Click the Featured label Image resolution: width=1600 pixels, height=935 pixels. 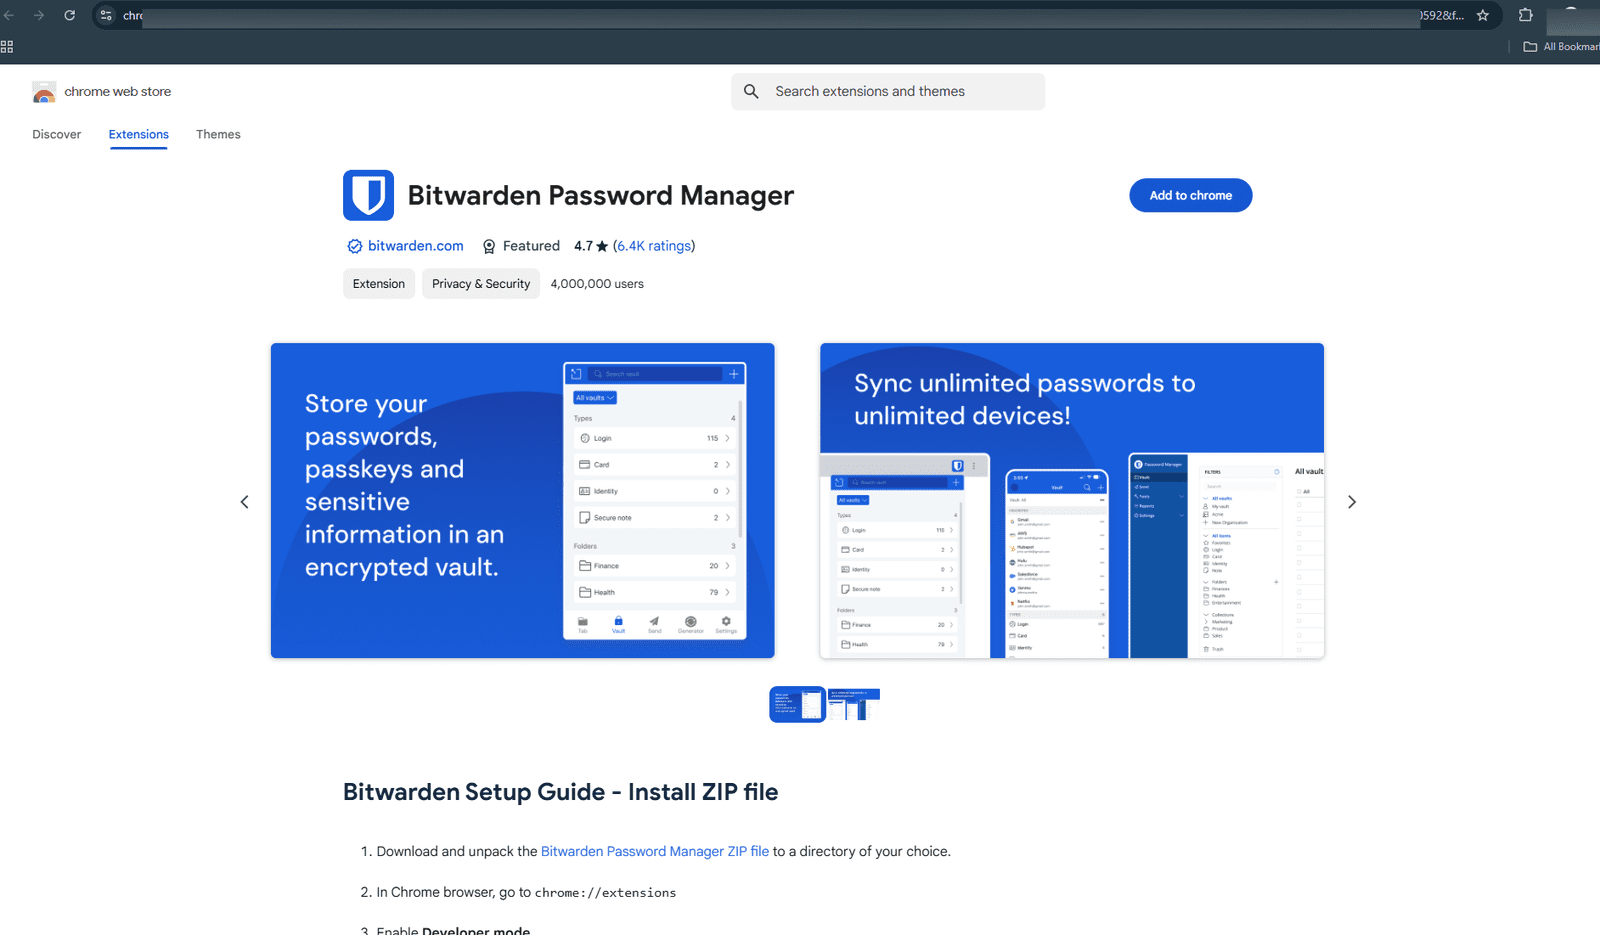coord(531,246)
